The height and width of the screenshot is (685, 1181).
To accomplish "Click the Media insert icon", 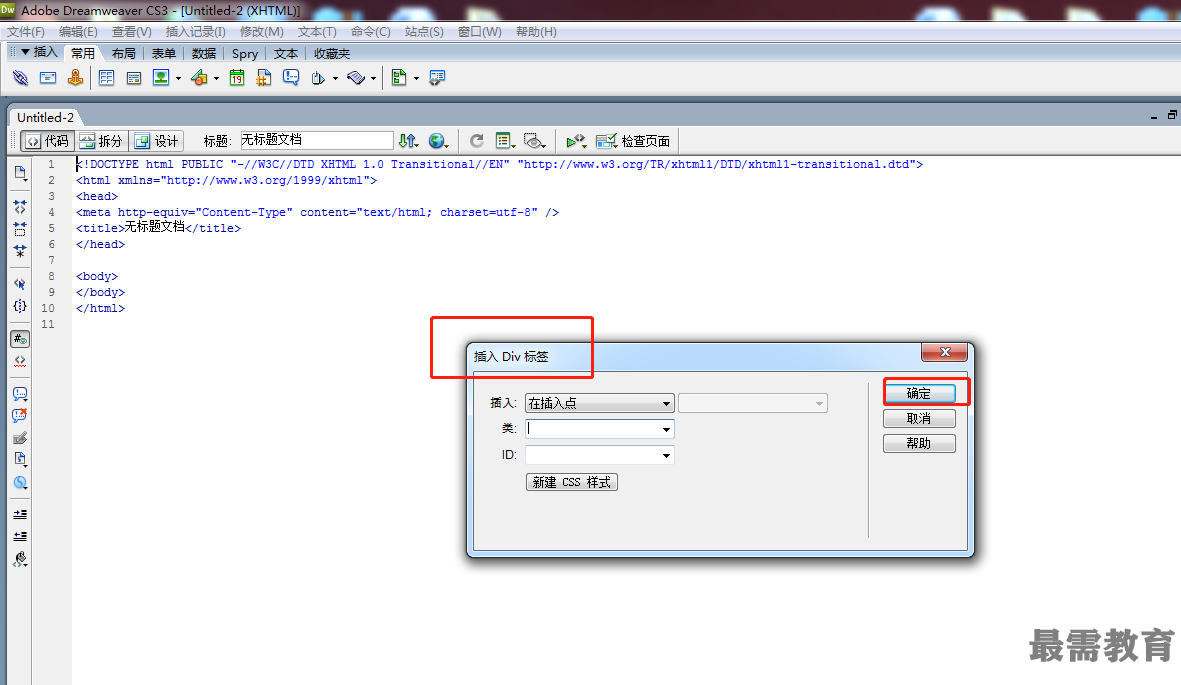I will 200,78.
